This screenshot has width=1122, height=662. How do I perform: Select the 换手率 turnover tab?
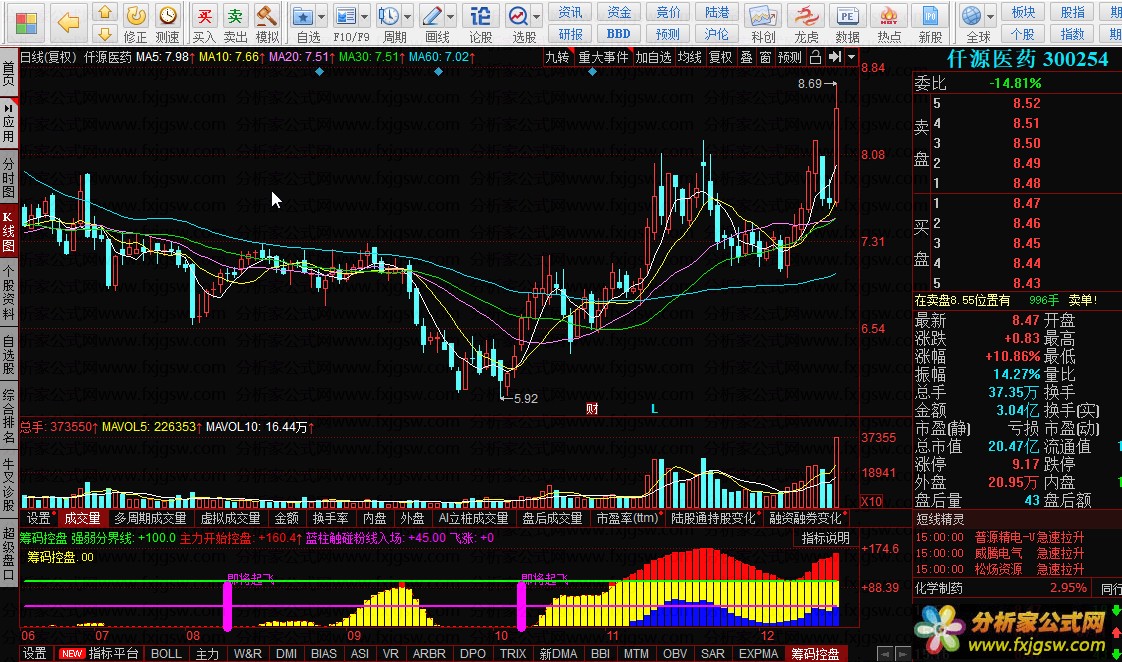[x=331, y=518]
